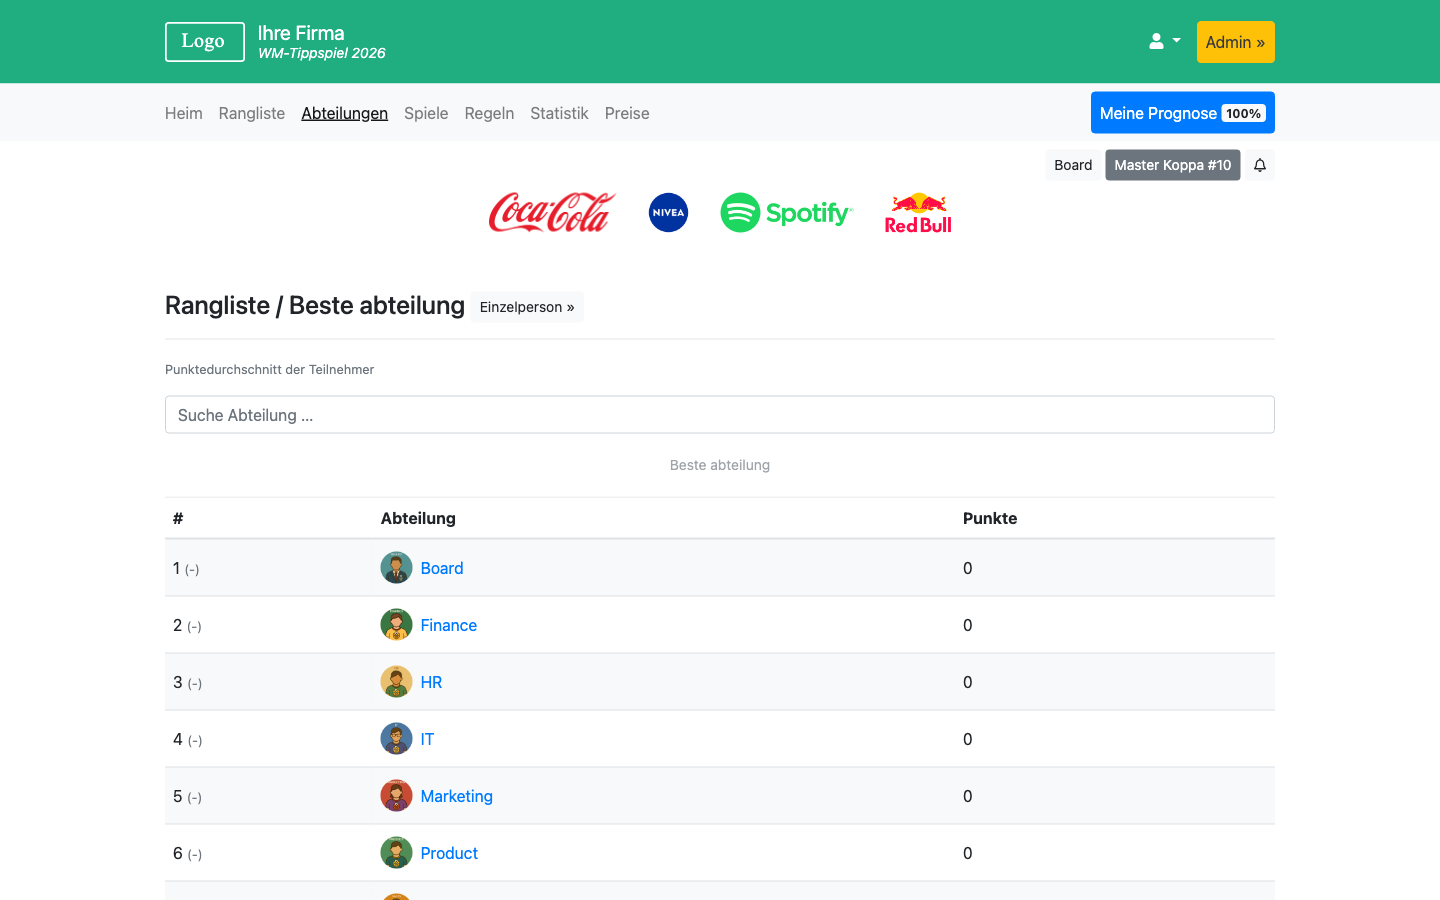This screenshot has height=900, width=1440.
Task: Open the Product department link
Action: pyautogui.click(x=449, y=853)
